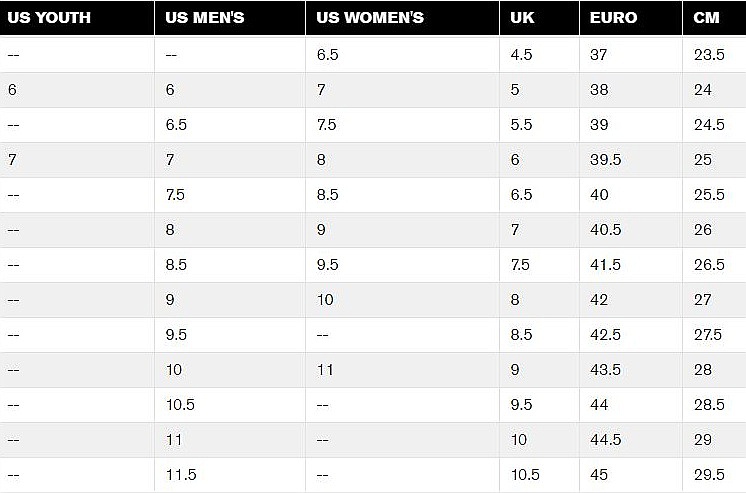Click the 29.5 CM cell
This screenshot has width=746, height=493.
pyautogui.click(x=708, y=475)
